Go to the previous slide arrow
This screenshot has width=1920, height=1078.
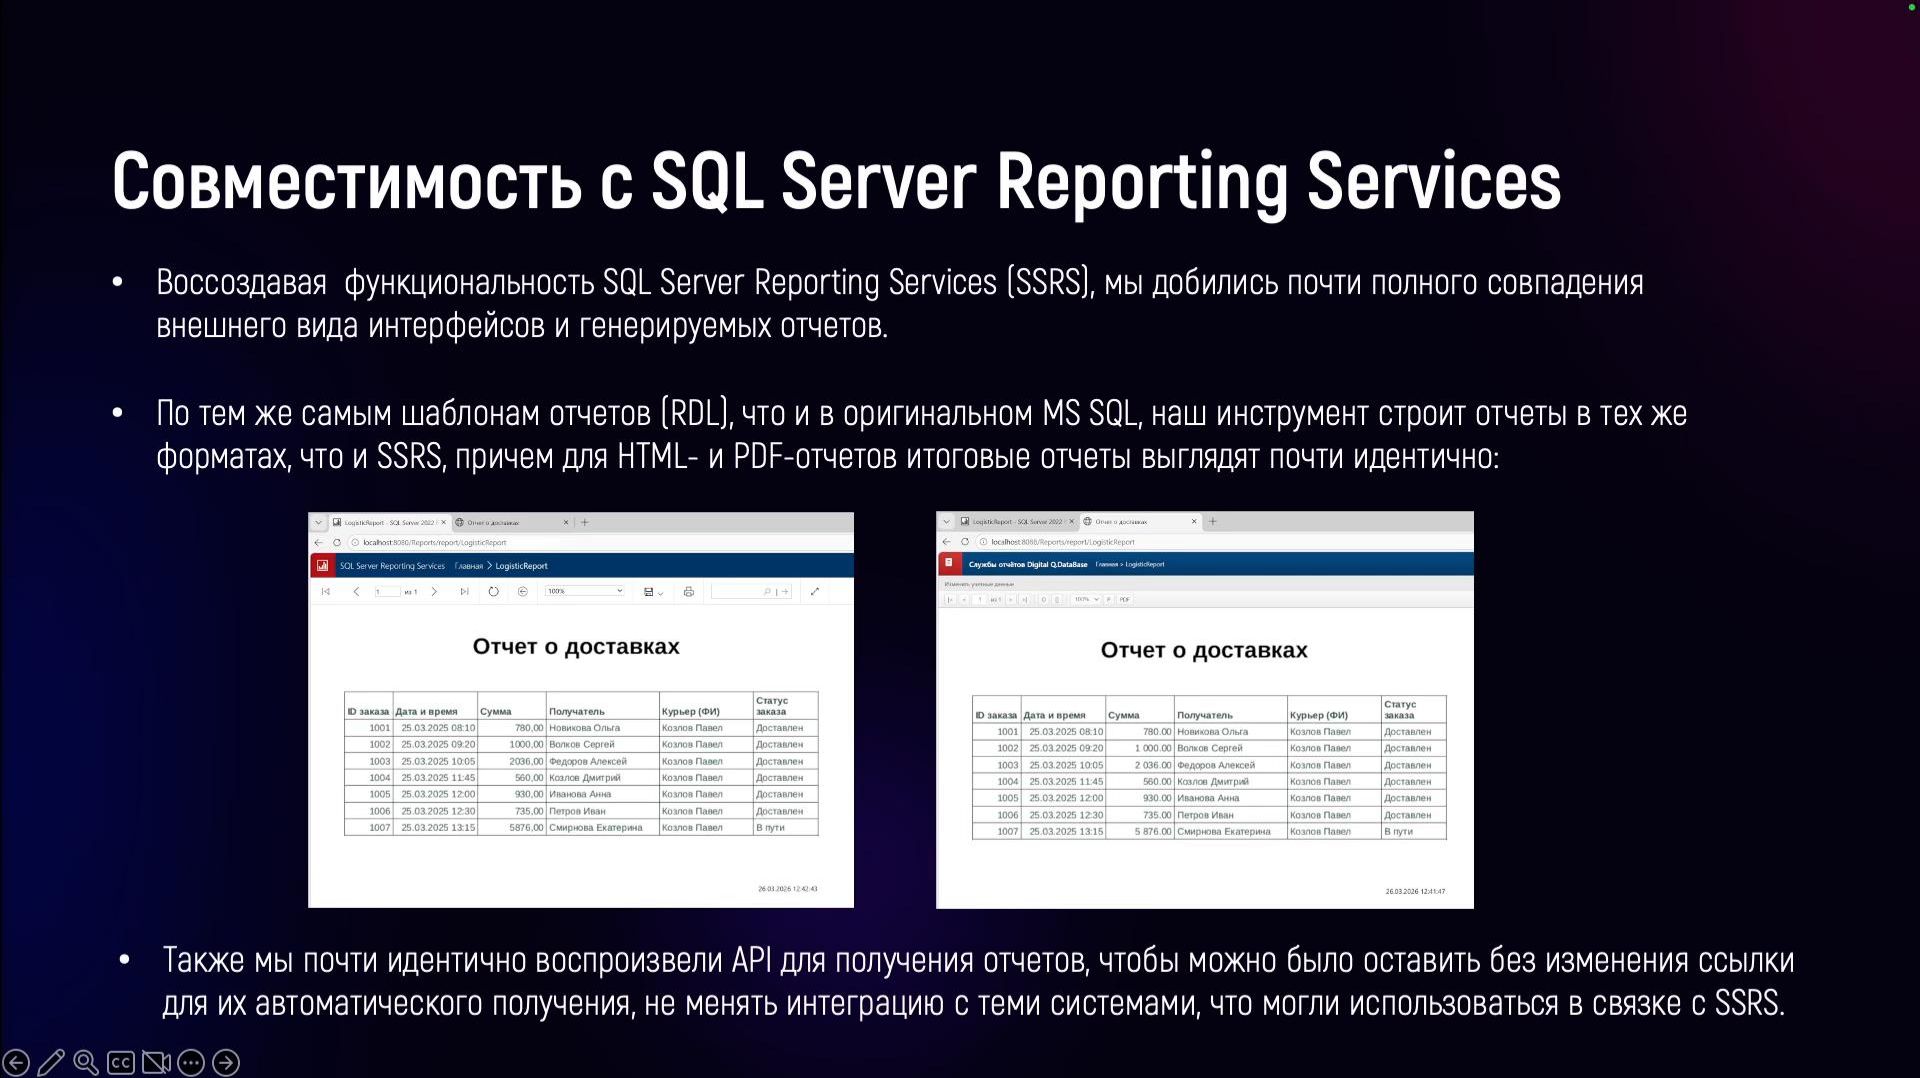click(16, 1062)
